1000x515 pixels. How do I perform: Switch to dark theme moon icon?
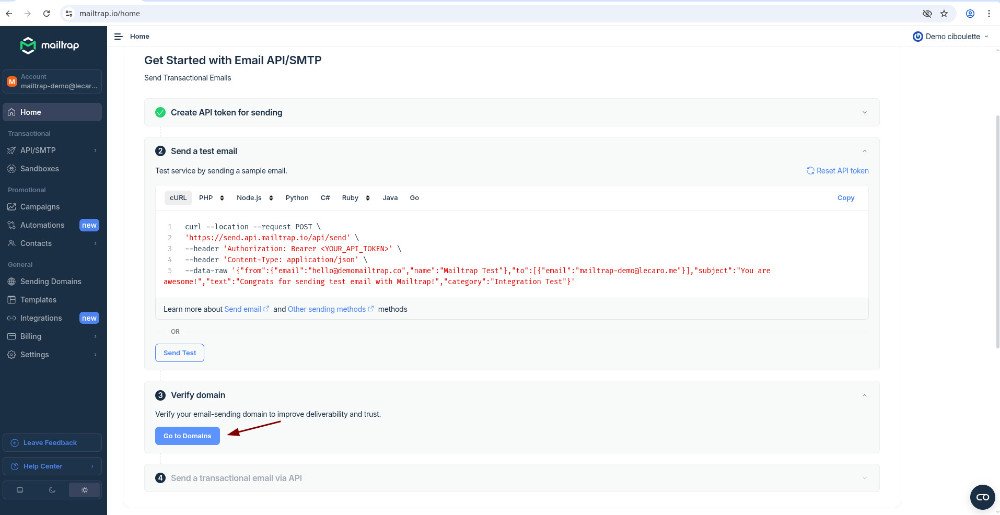click(52, 490)
